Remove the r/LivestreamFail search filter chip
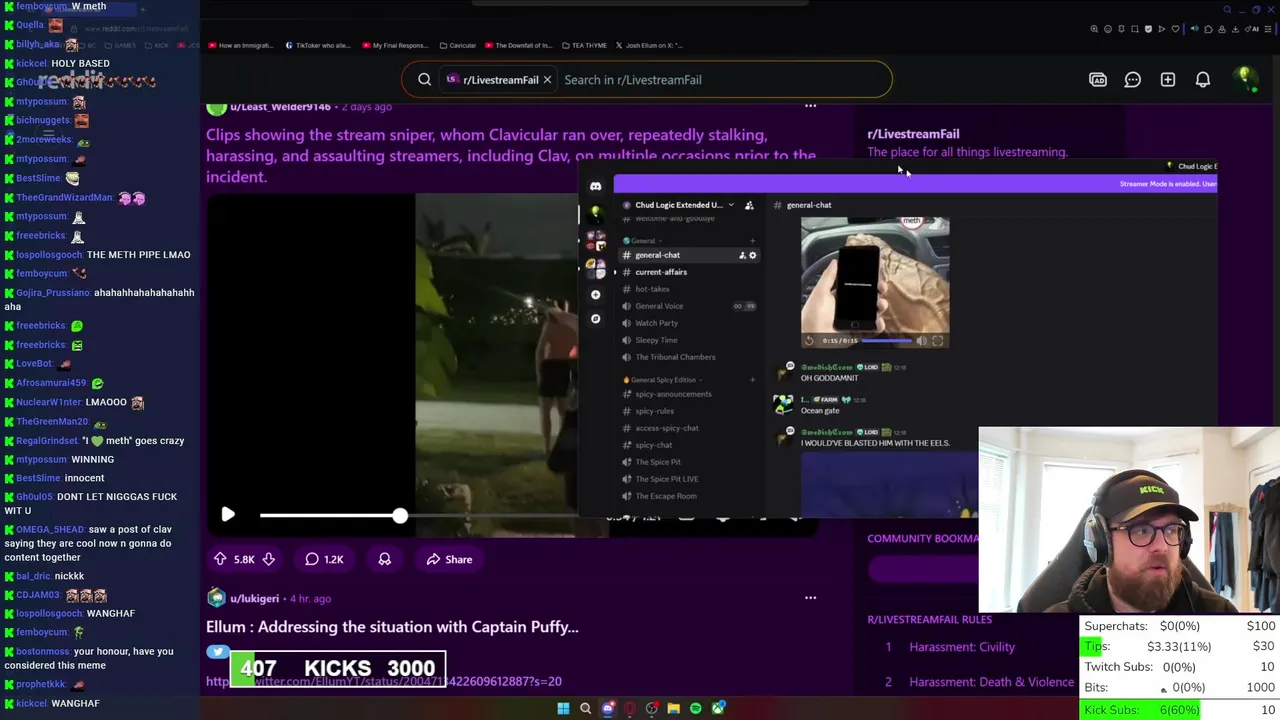 (547, 80)
